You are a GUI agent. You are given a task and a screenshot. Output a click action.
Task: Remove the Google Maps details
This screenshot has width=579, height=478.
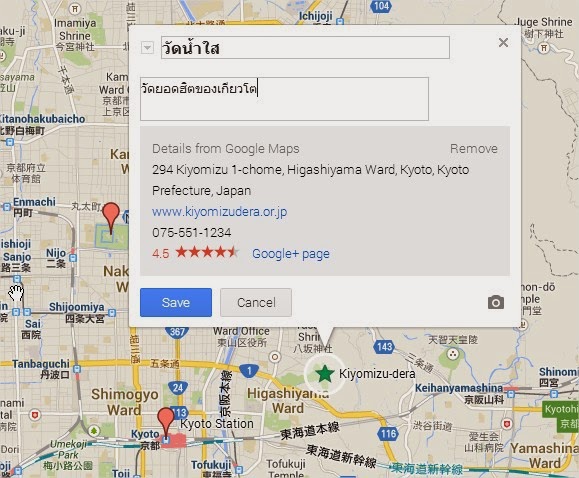[474, 148]
